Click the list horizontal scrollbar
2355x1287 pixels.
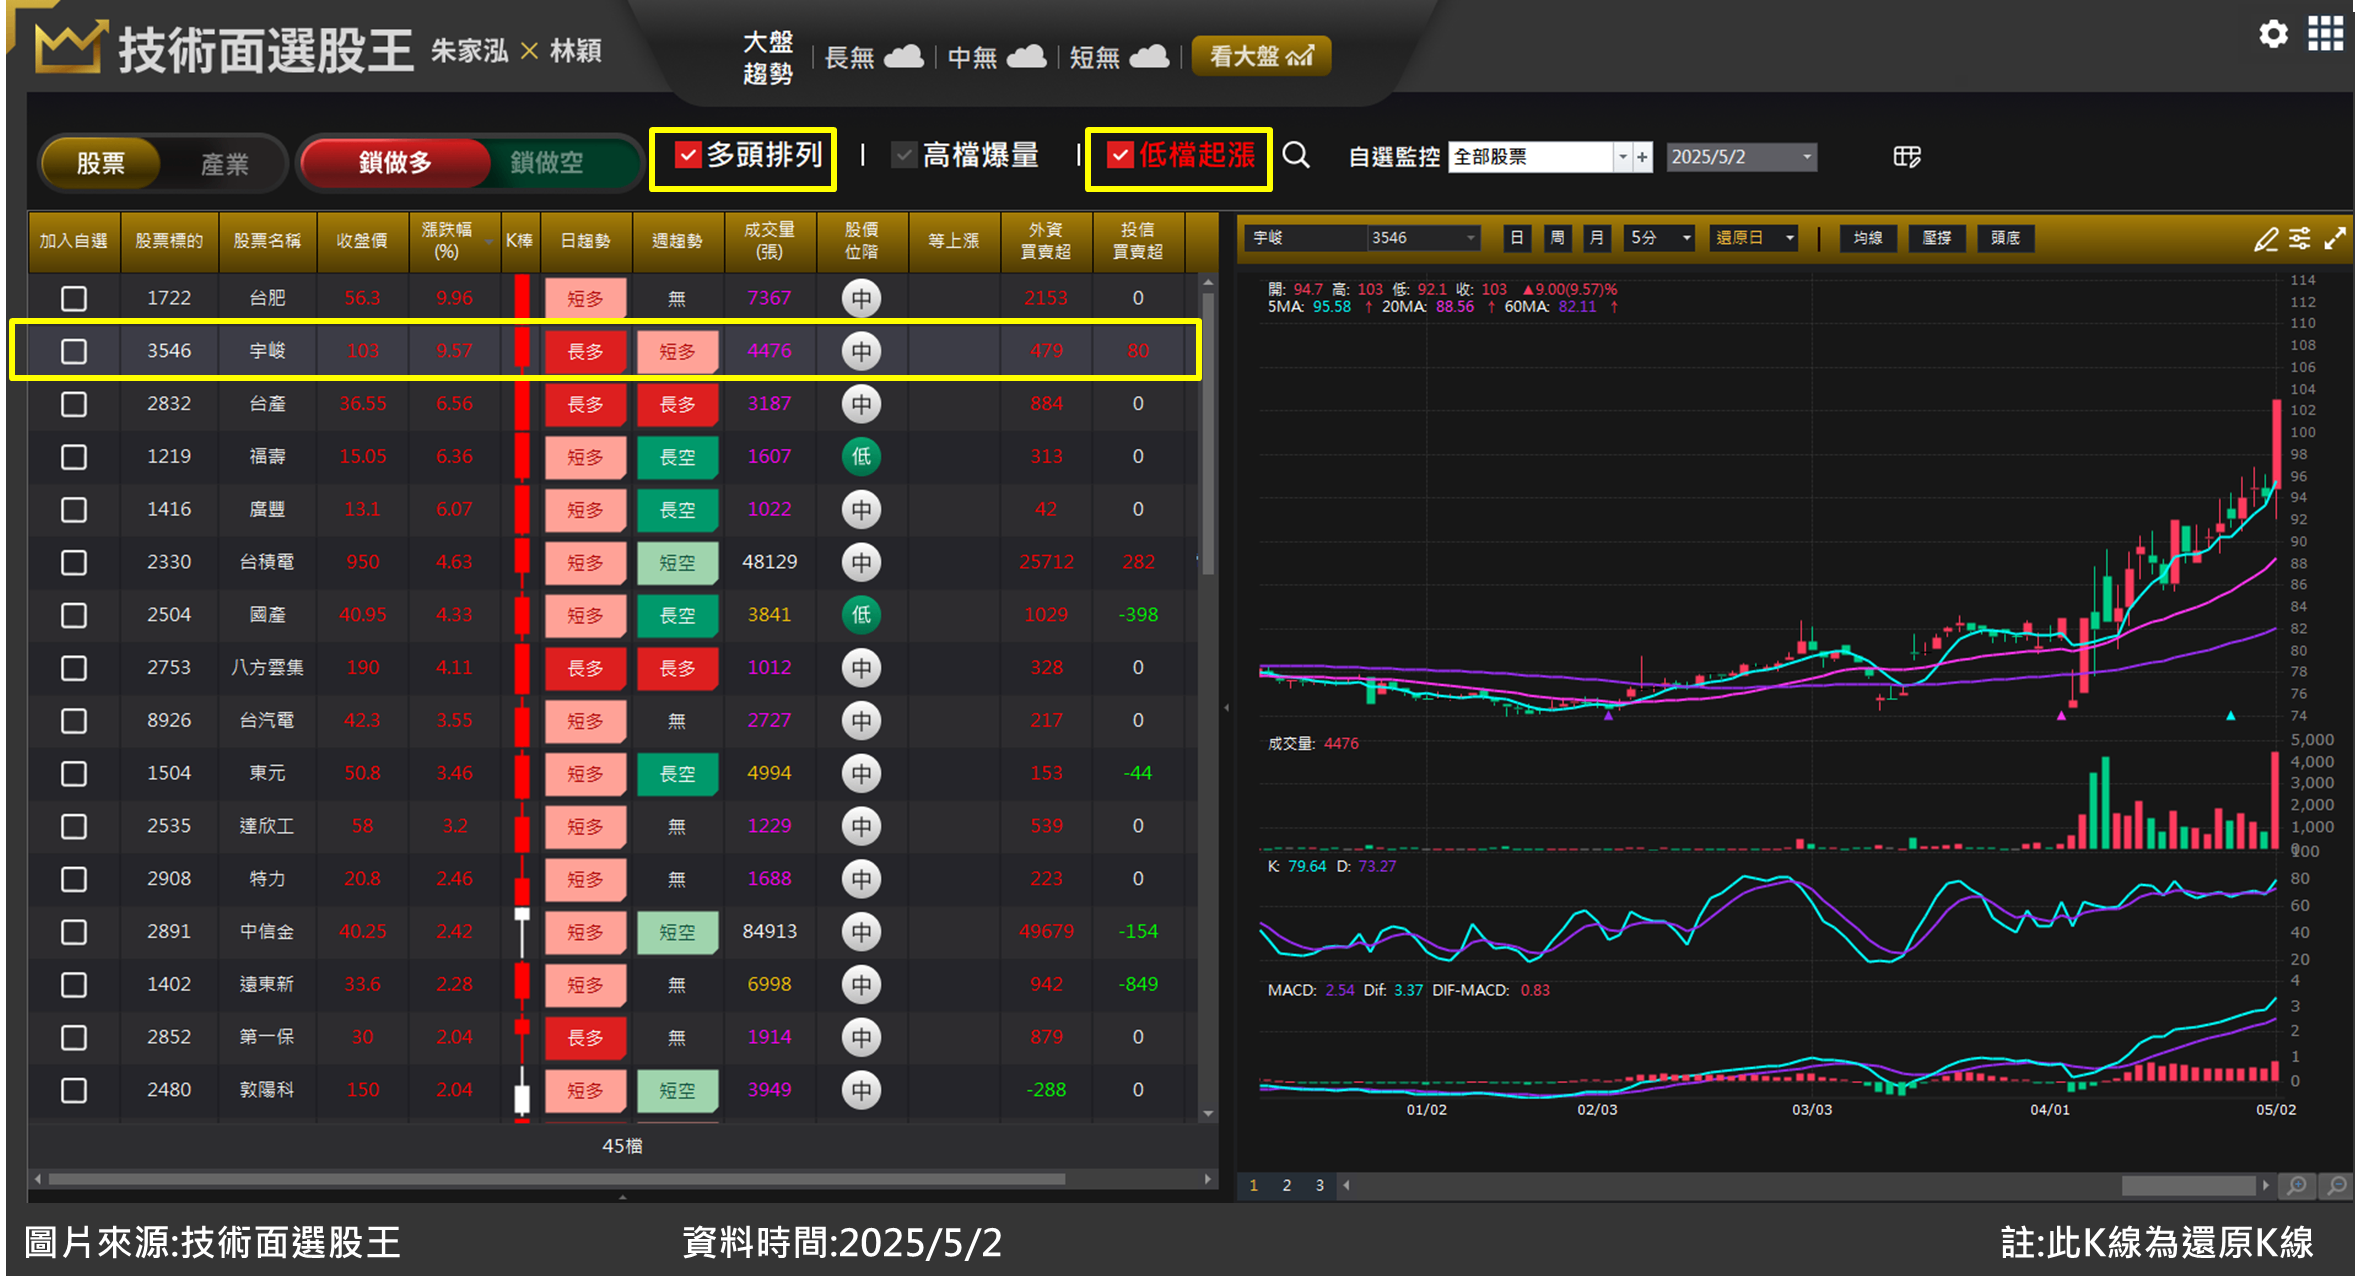point(557,1179)
